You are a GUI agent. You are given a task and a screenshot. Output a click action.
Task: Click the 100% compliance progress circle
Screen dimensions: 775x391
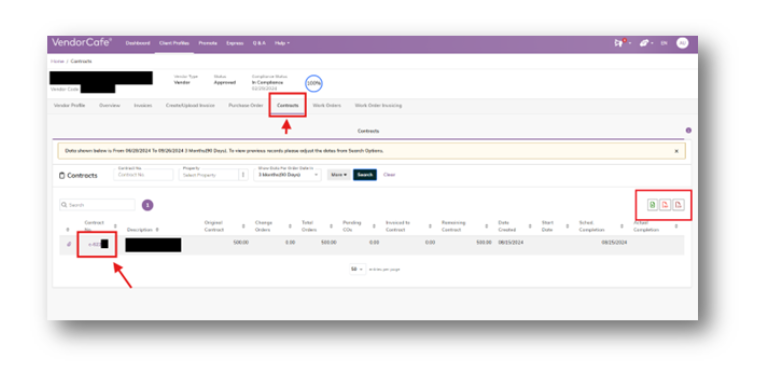coord(314,83)
